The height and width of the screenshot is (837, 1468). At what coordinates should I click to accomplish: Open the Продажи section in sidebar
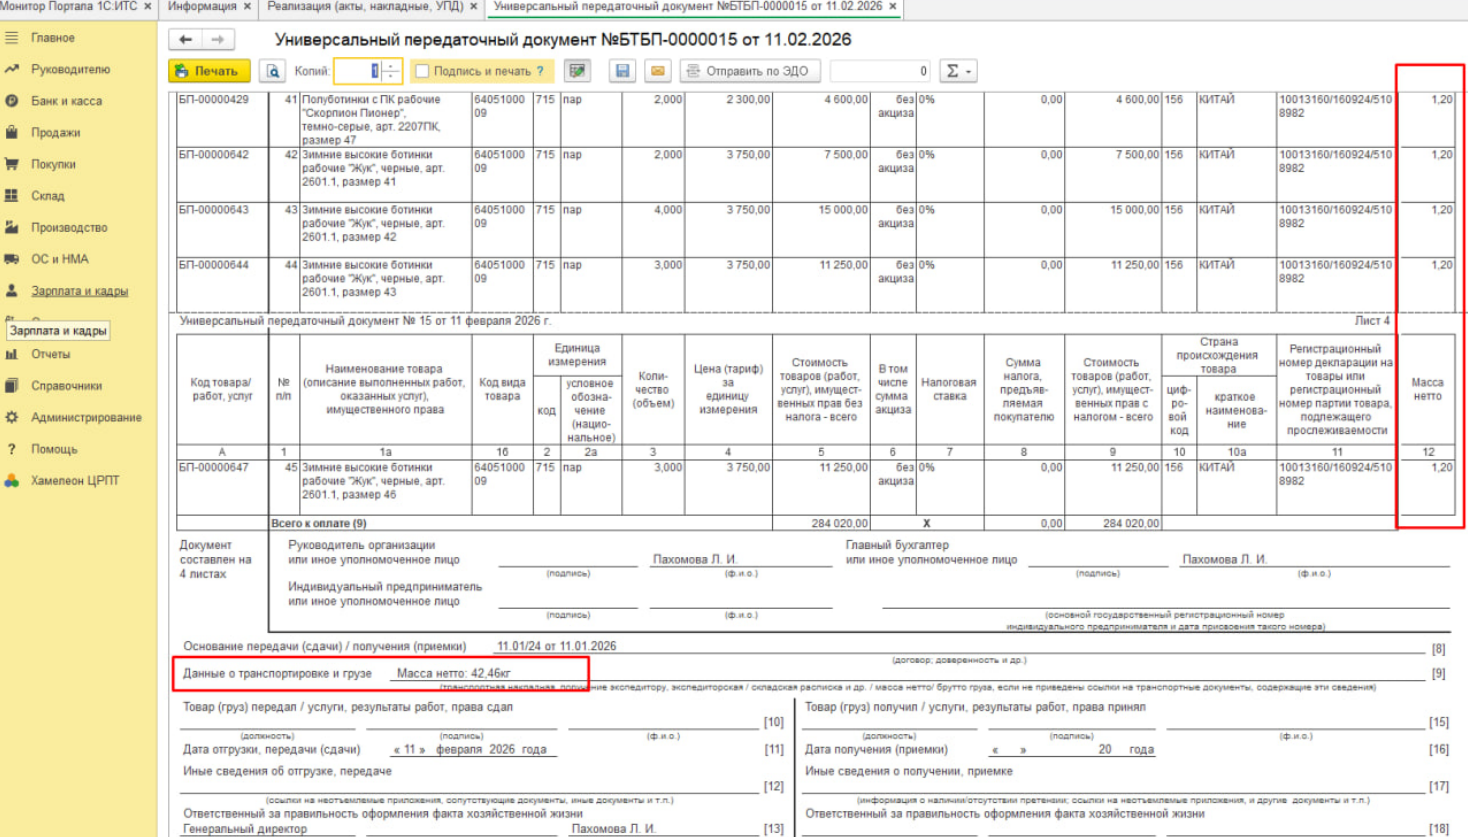tap(55, 132)
